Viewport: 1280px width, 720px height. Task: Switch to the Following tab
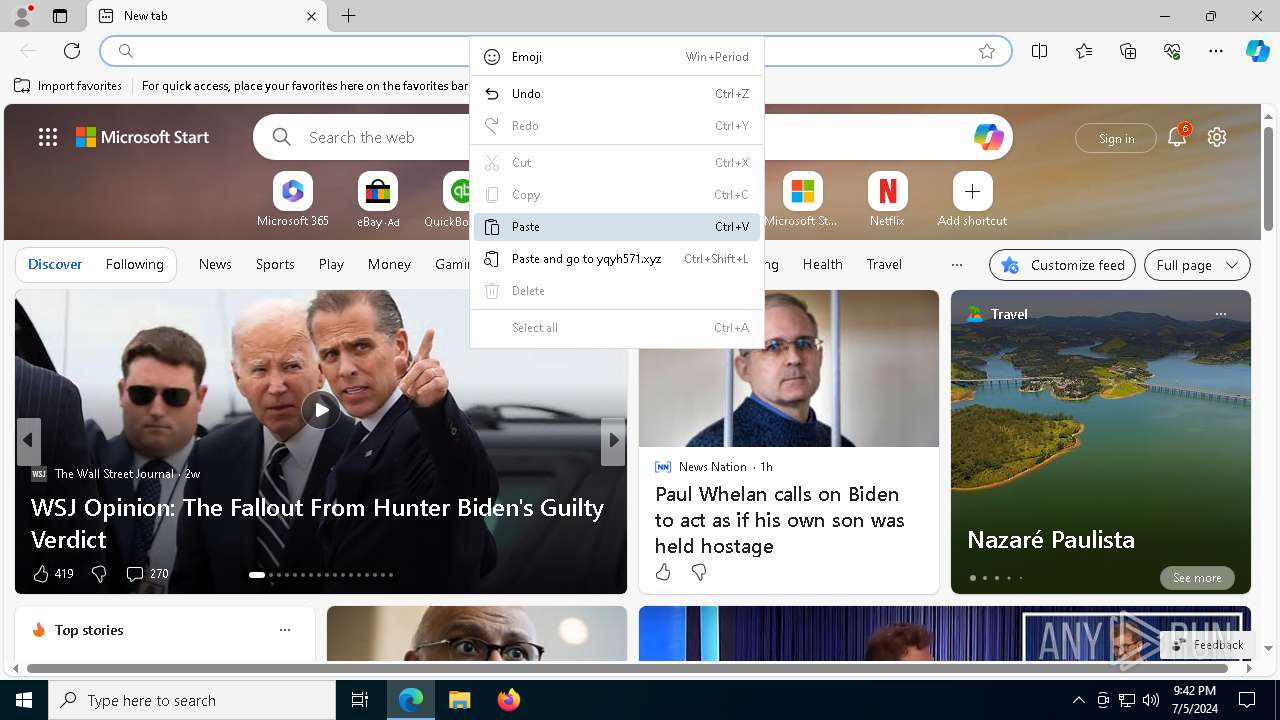tap(135, 265)
